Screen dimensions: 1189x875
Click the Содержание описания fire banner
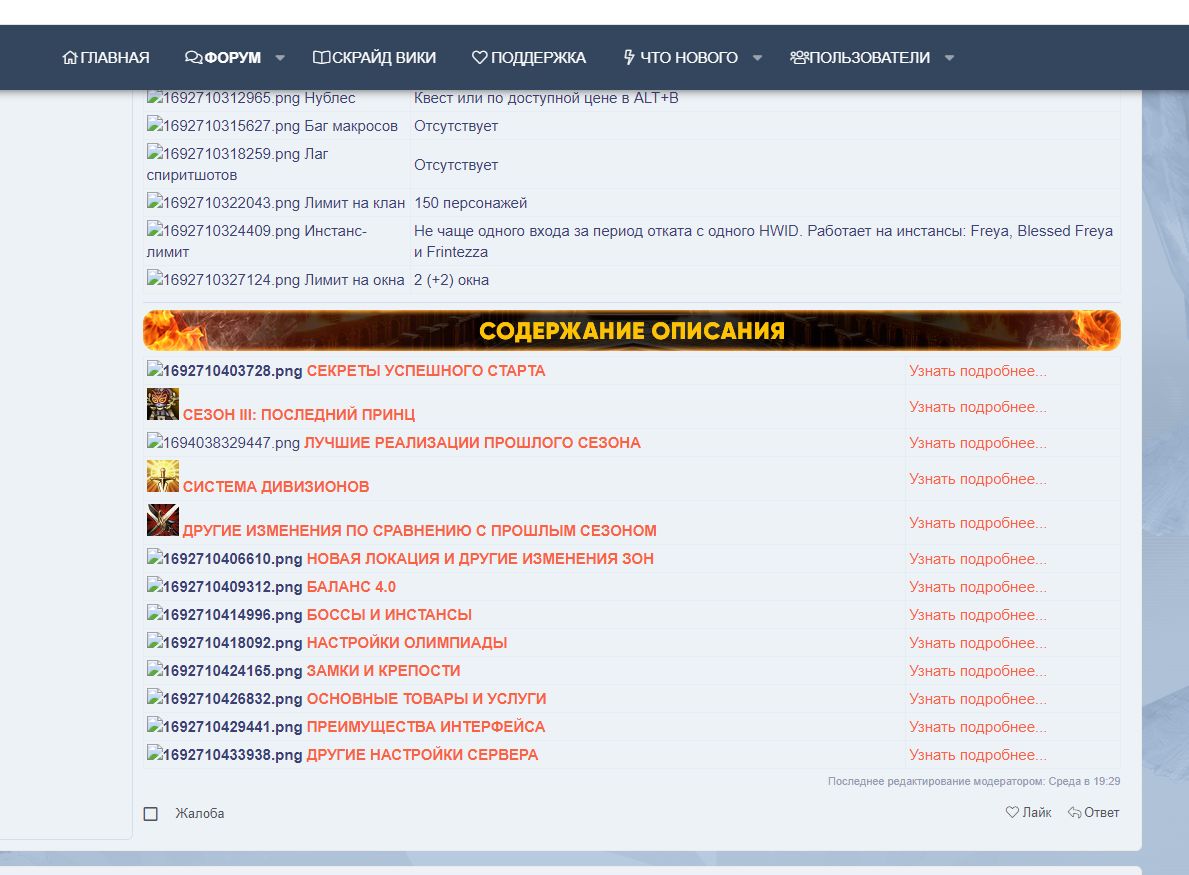(631, 331)
